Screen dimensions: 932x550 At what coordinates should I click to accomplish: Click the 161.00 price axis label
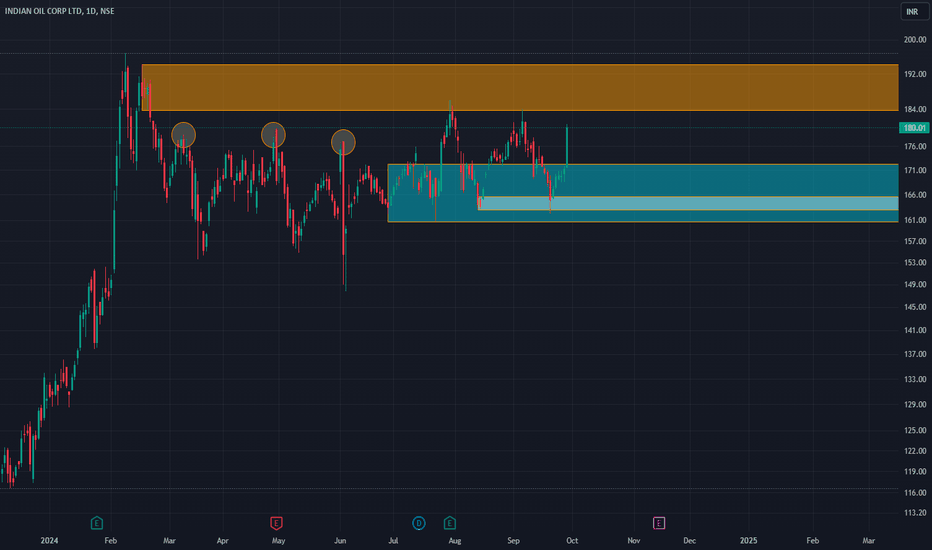point(915,220)
